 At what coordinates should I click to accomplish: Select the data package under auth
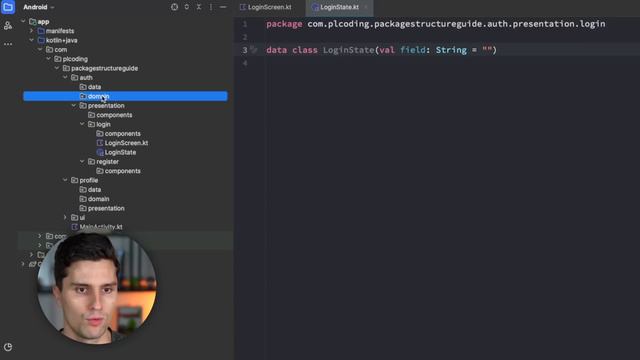click(90, 87)
